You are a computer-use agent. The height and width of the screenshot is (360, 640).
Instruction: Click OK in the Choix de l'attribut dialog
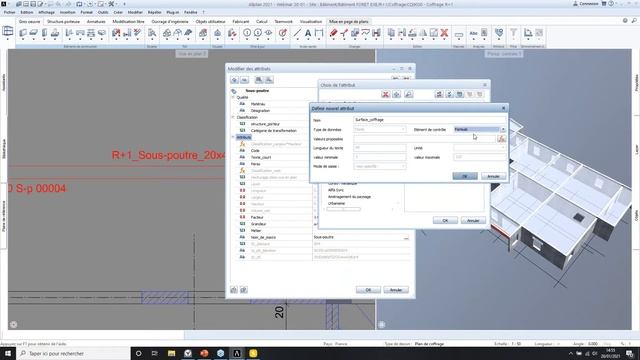tap(445, 220)
